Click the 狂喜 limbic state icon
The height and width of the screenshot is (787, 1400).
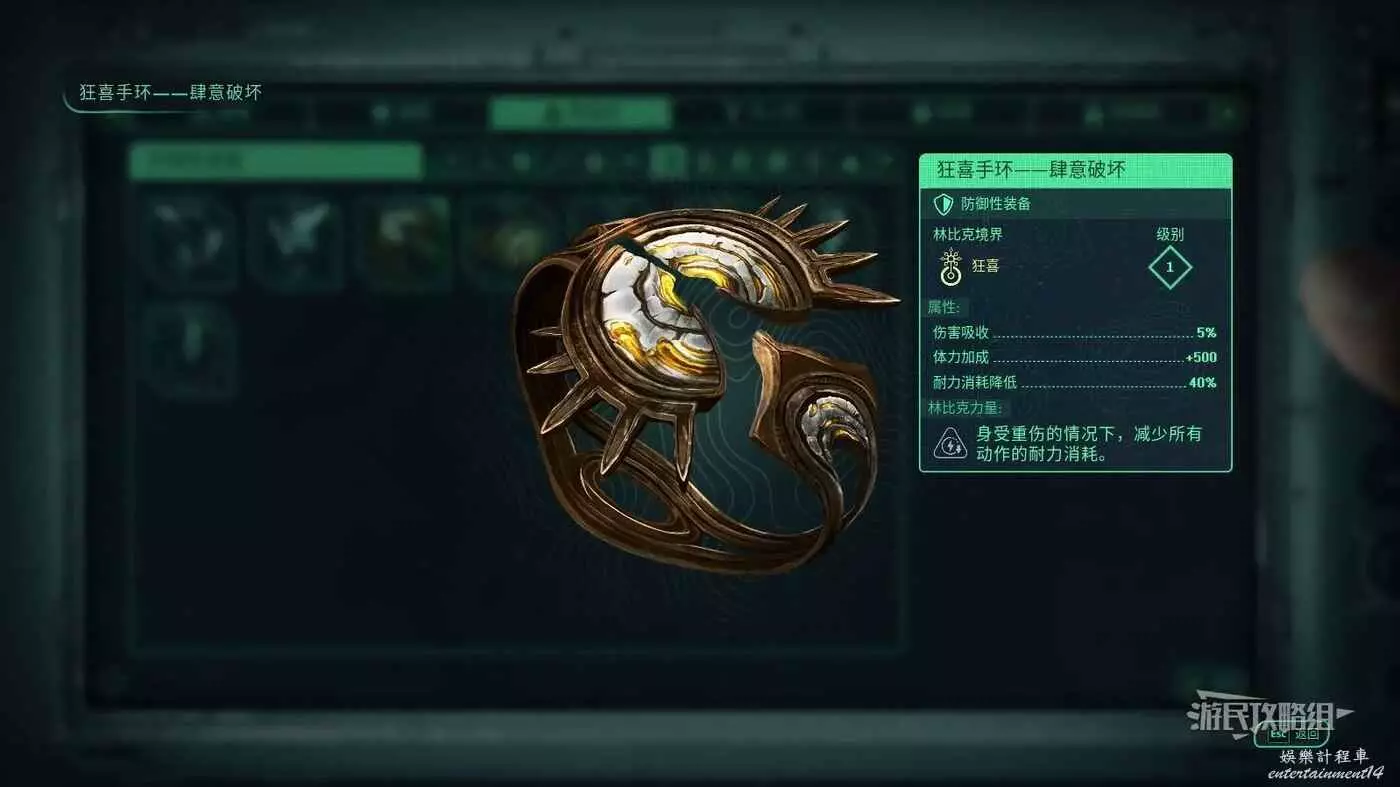(x=950, y=268)
